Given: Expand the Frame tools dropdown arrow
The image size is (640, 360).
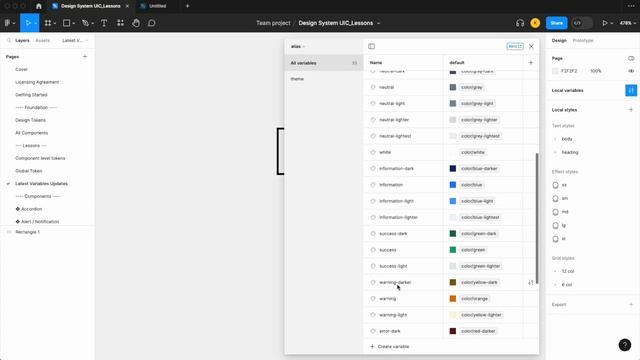Looking at the screenshot, I should coord(55,23).
